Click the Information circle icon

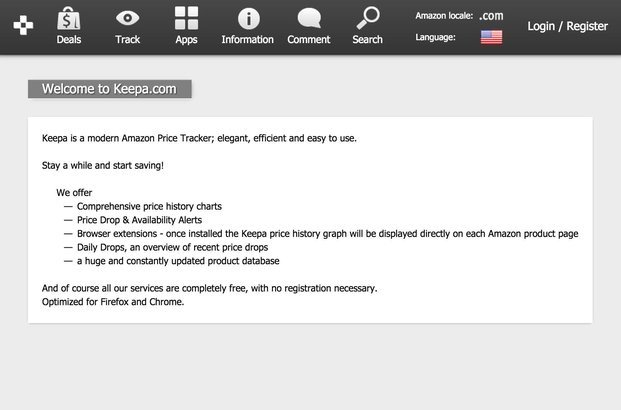pos(247,18)
